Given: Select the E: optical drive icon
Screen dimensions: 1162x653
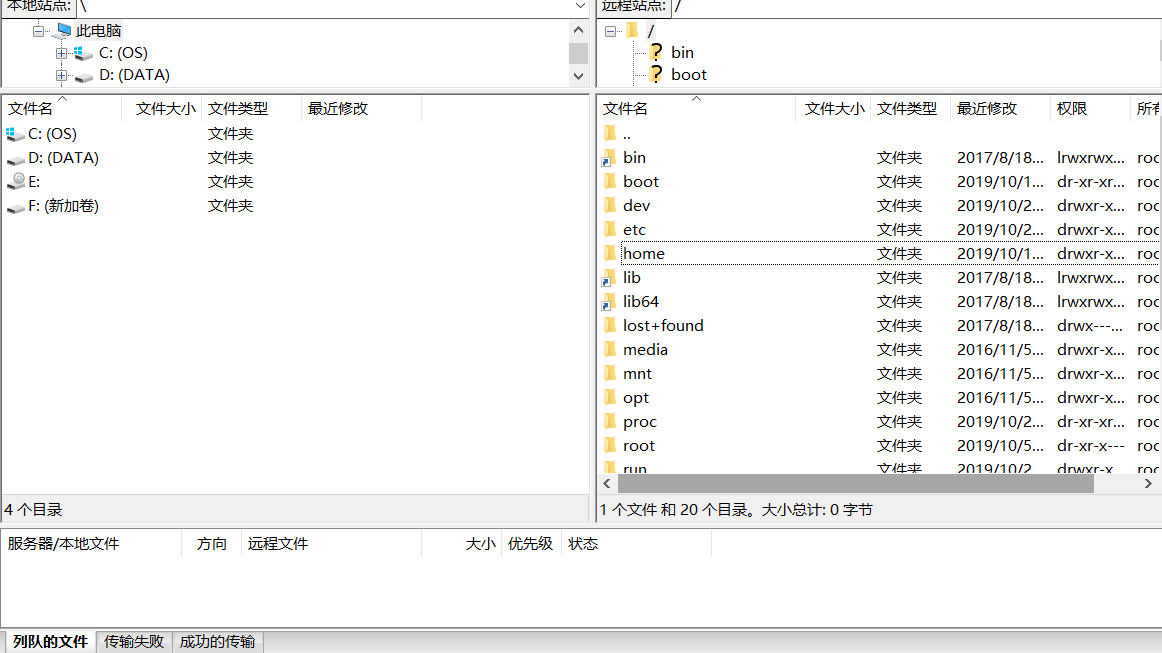Looking at the screenshot, I should click(16, 182).
